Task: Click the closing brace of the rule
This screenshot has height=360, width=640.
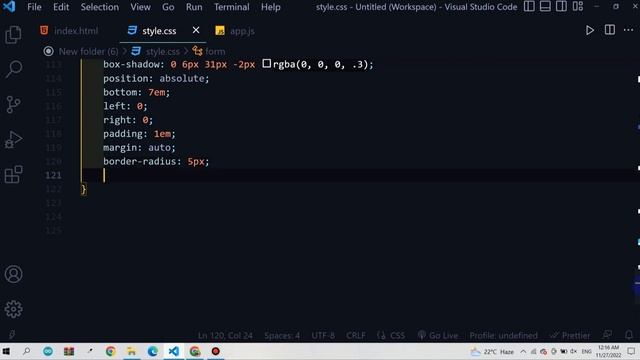Action: pyautogui.click(x=83, y=189)
